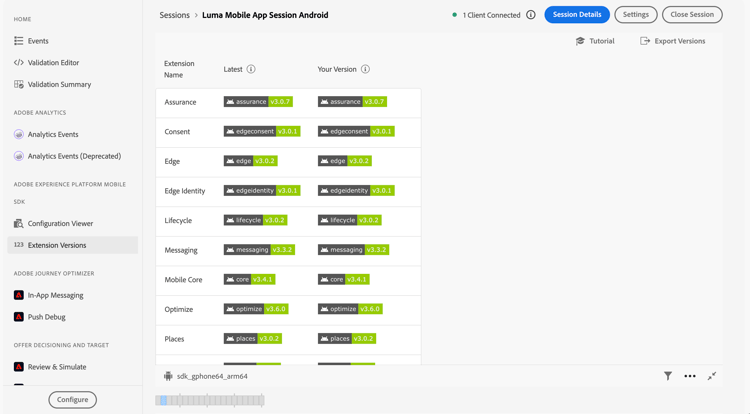Select Configuration Viewer in sidebar

click(60, 223)
